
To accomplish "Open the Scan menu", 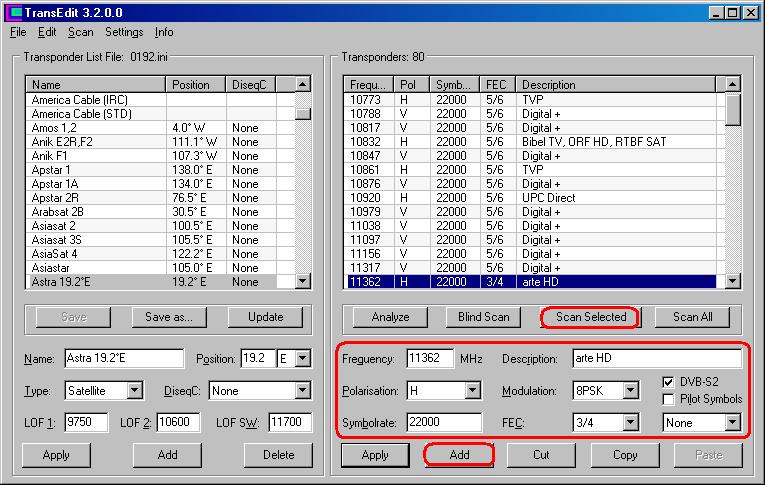I will point(81,32).
